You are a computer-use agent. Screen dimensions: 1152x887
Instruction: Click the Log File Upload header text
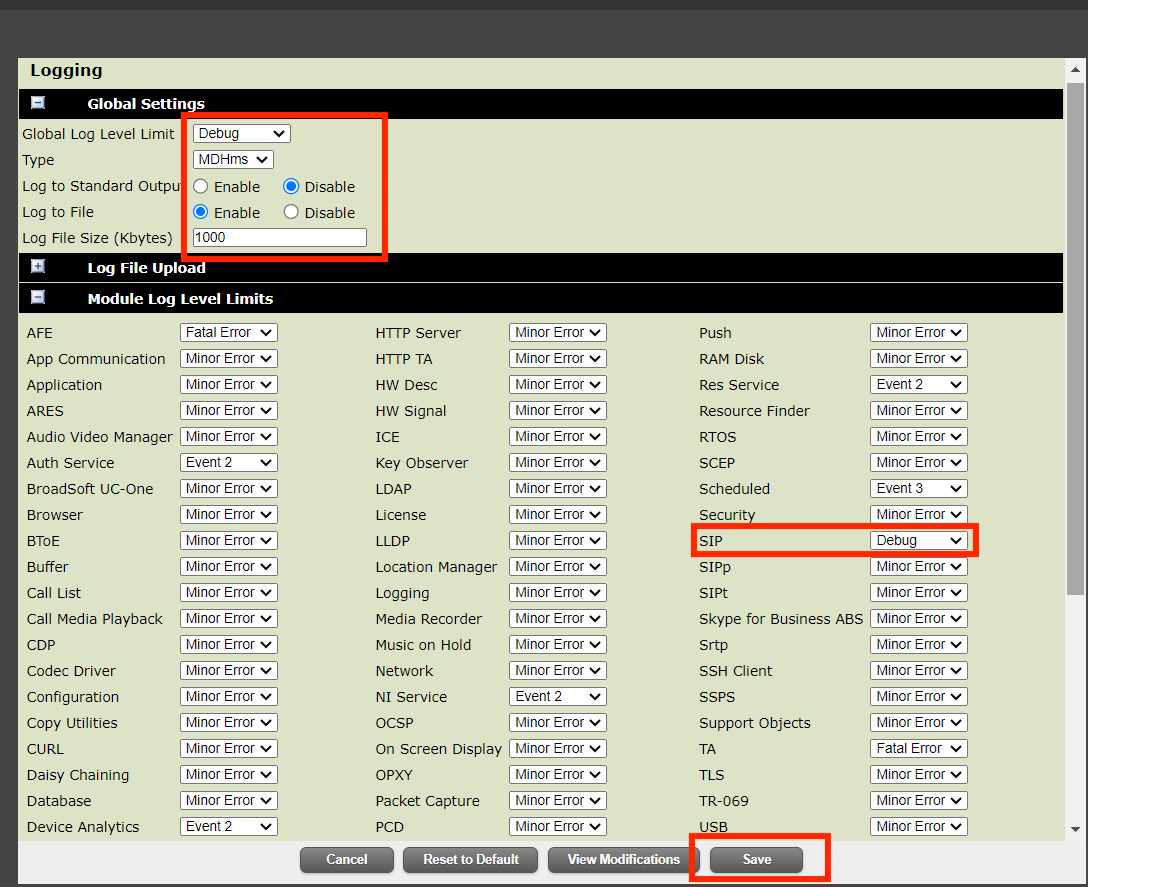(x=146, y=267)
